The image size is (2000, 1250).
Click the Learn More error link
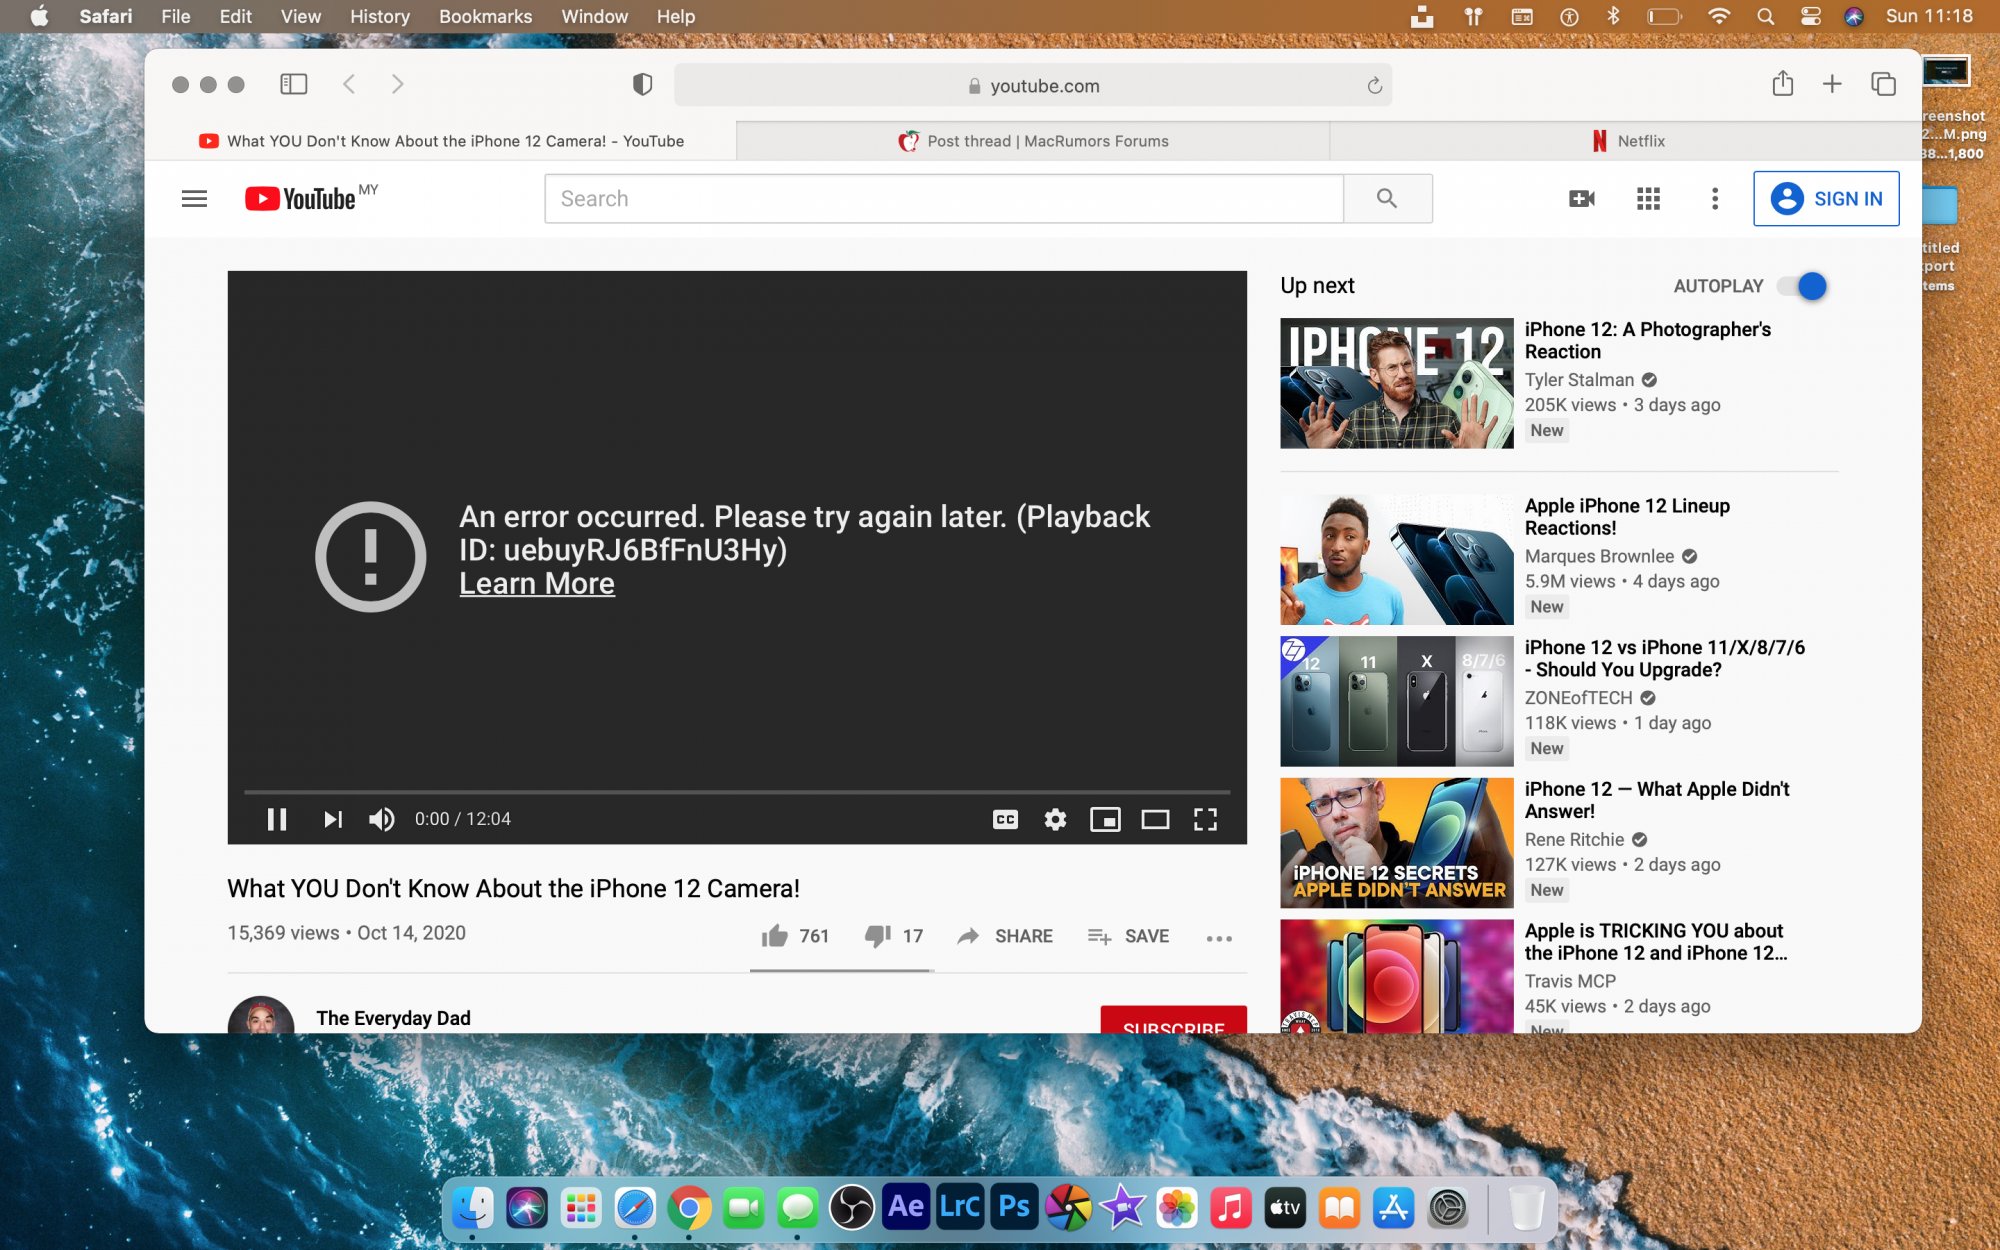(537, 584)
